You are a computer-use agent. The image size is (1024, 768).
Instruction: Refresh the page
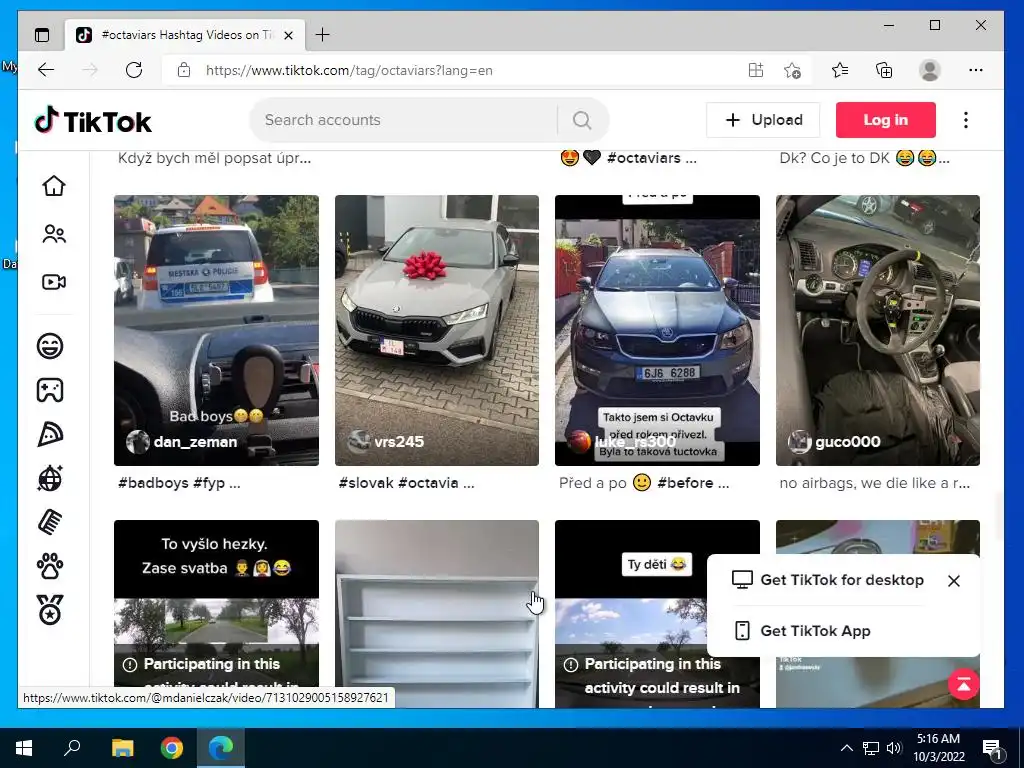click(134, 70)
